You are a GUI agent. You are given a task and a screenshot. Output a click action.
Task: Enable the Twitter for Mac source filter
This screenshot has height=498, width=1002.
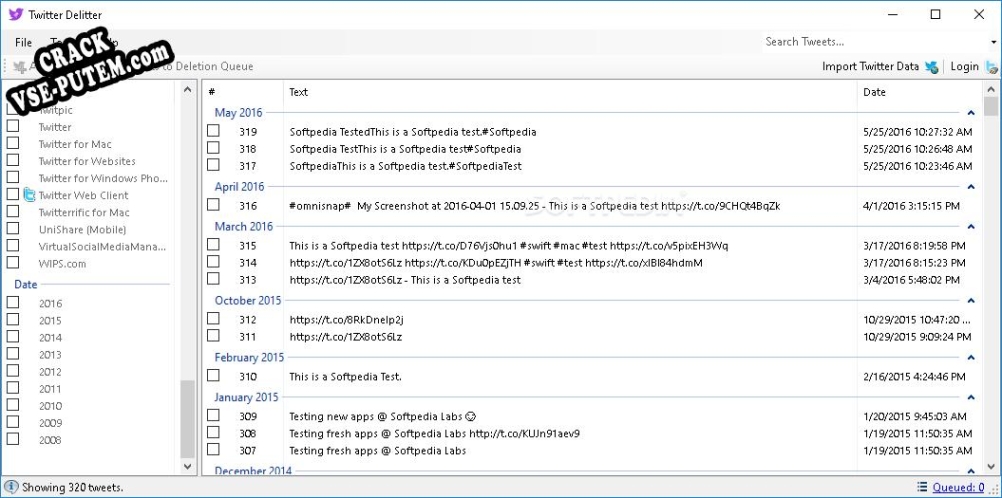click(x=13, y=143)
